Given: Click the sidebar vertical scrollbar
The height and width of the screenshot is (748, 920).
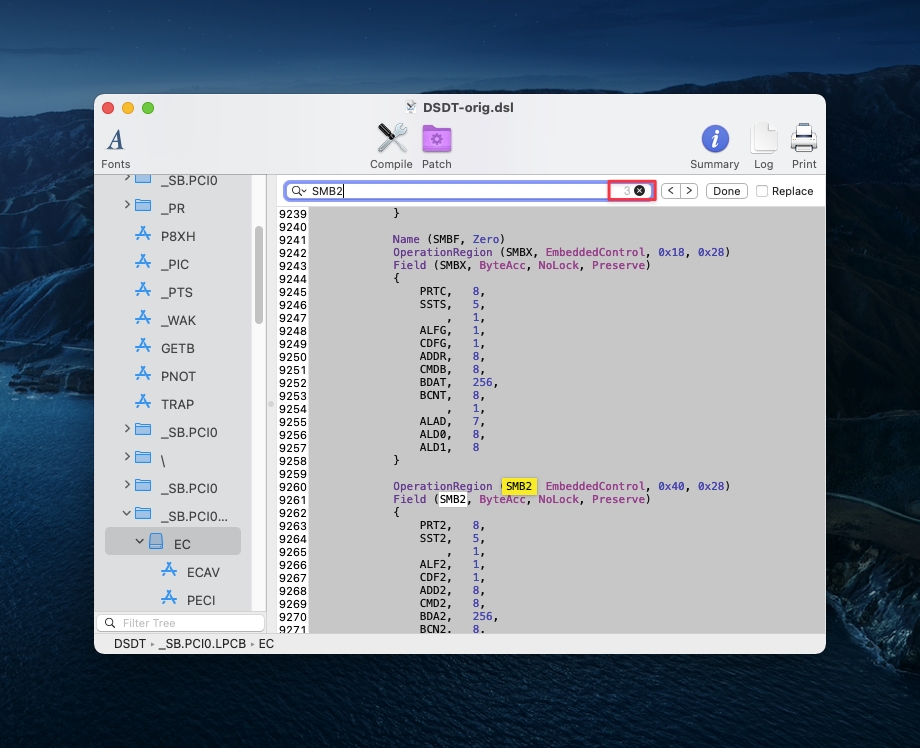Looking at the screenshot, I should (x=259, y=275).
